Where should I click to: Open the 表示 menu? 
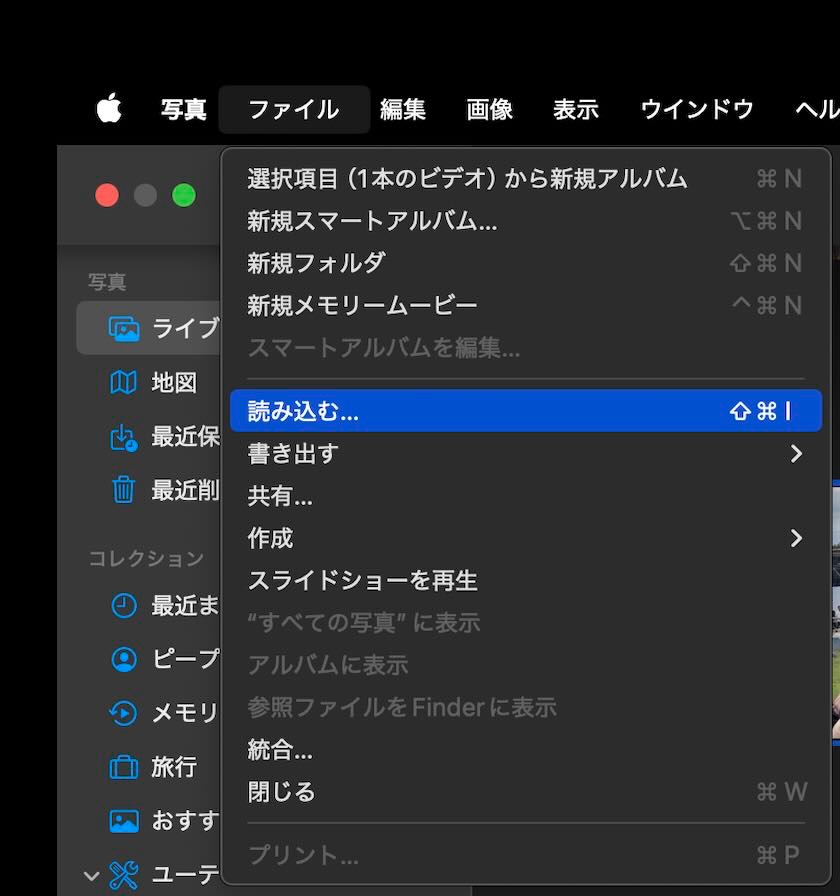575,109
